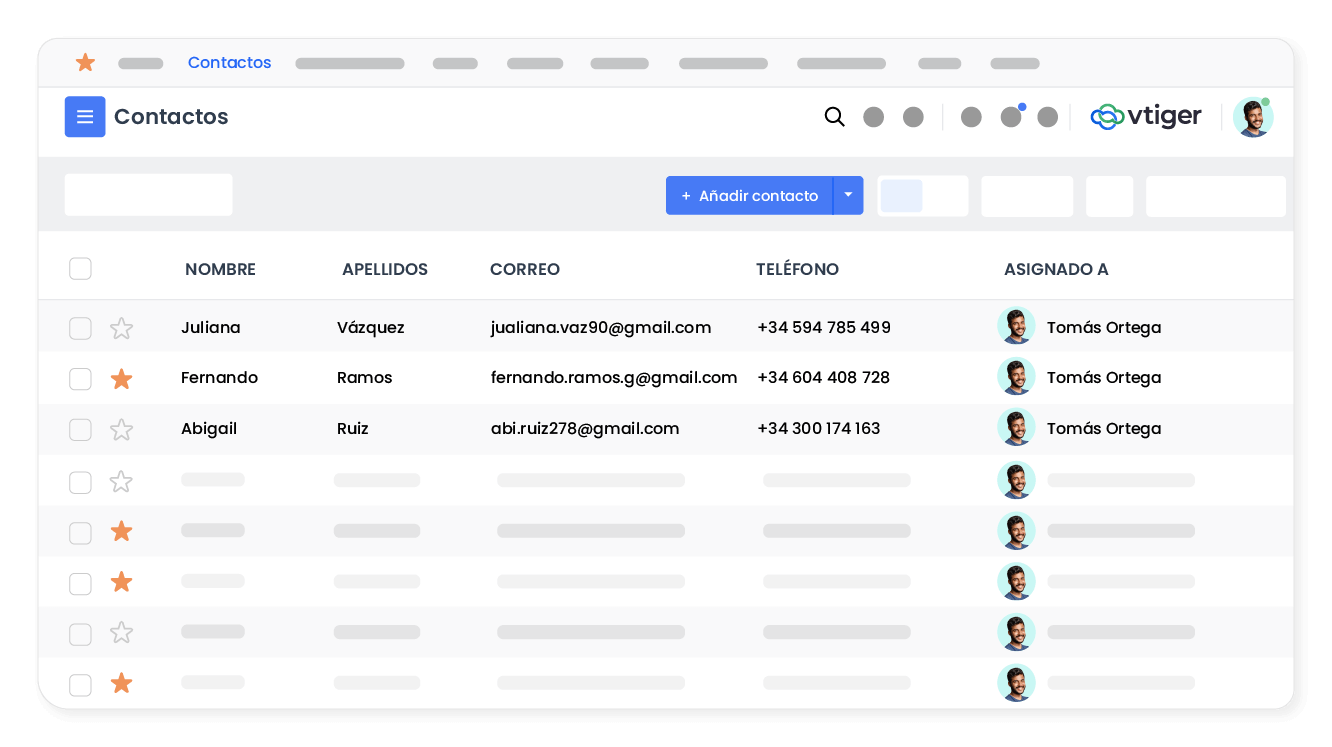
Task: Open the rightmost dropdown in the toolbar
Action: (1215, 196)
